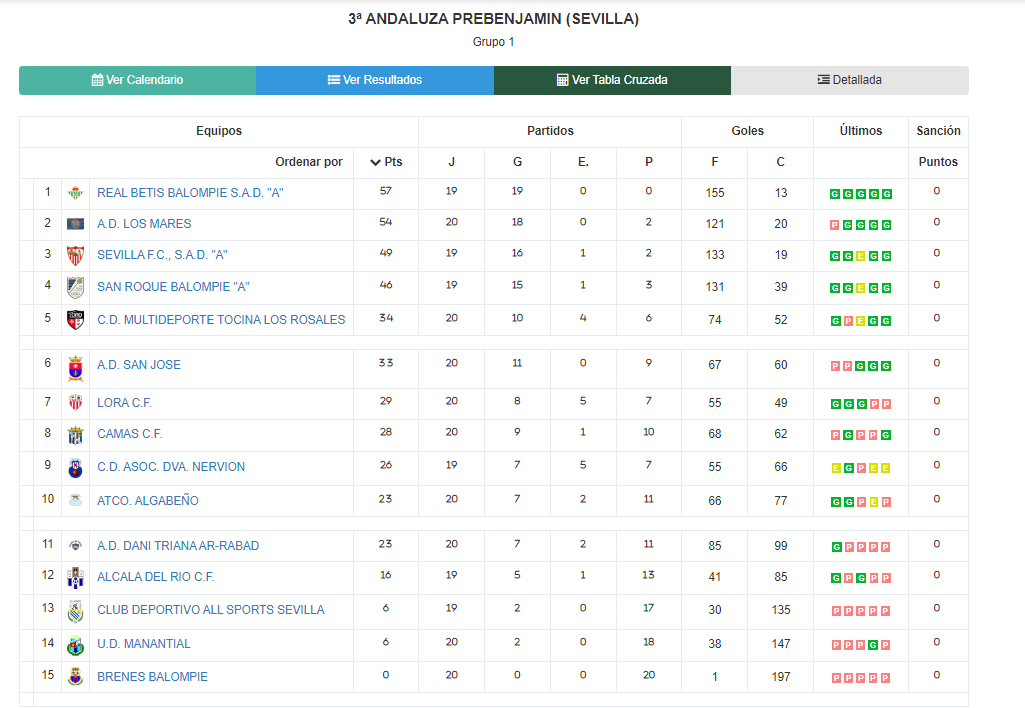Screen dimensions: 1025x708
Task: Click the Sanción column header
Action: (x=938, y=131)
